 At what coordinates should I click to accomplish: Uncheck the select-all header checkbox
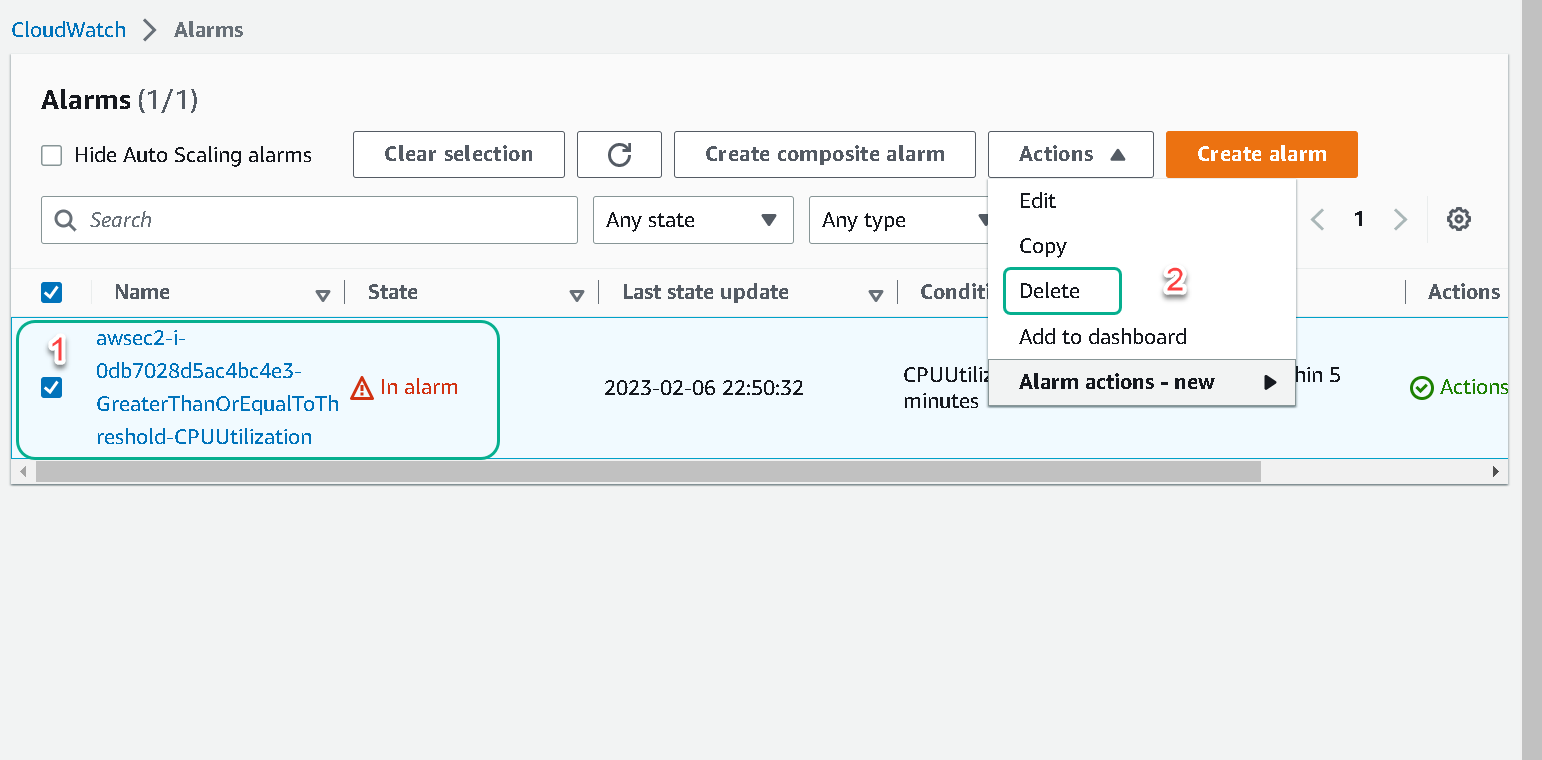pyautogui.click(x=51, y=292)
